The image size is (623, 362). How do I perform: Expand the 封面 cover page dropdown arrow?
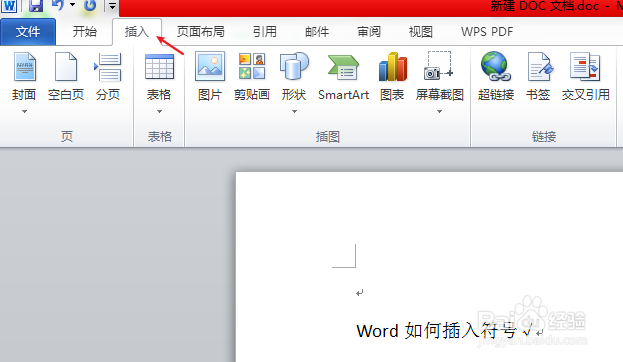click(x=24, y=112)
